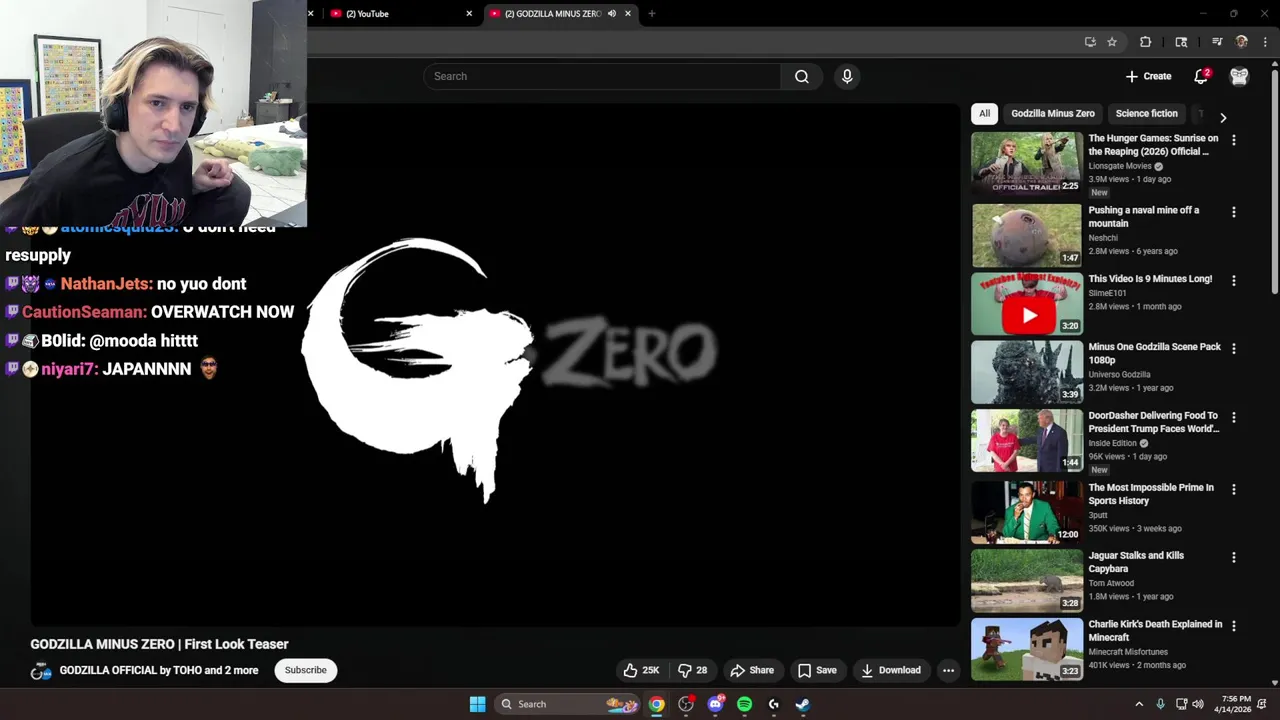This screenshot has width=1280, height=720.
Task: Click the Windows taskbar Search box
Action: [x=567, y=704]
